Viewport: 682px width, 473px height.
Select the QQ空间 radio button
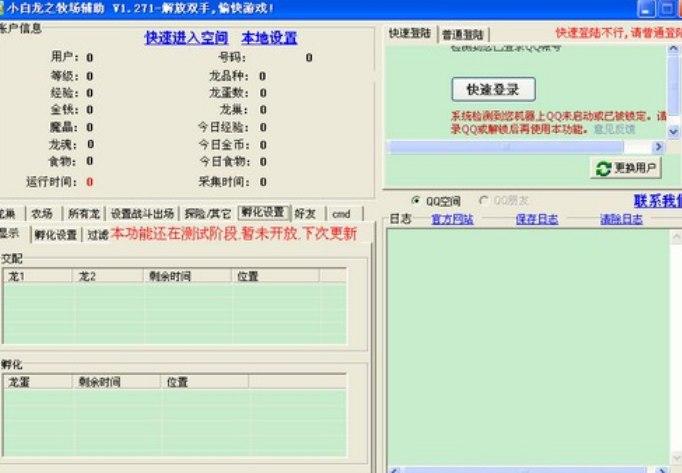(416, 201)
